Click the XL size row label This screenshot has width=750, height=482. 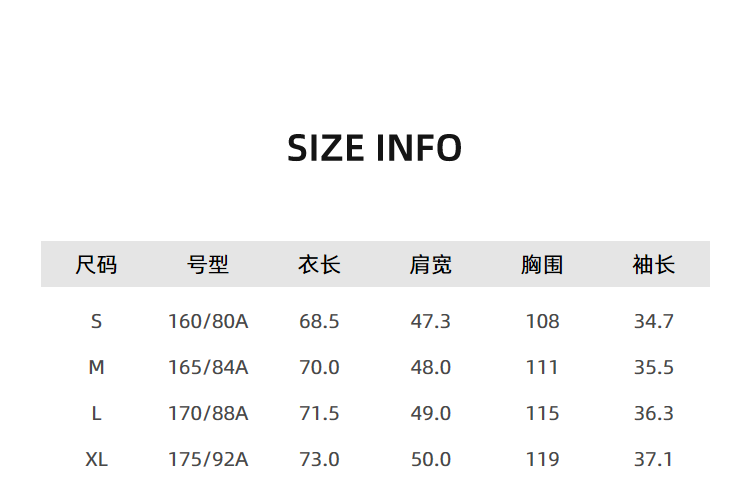pyautogui.click(x=96, y=459)
